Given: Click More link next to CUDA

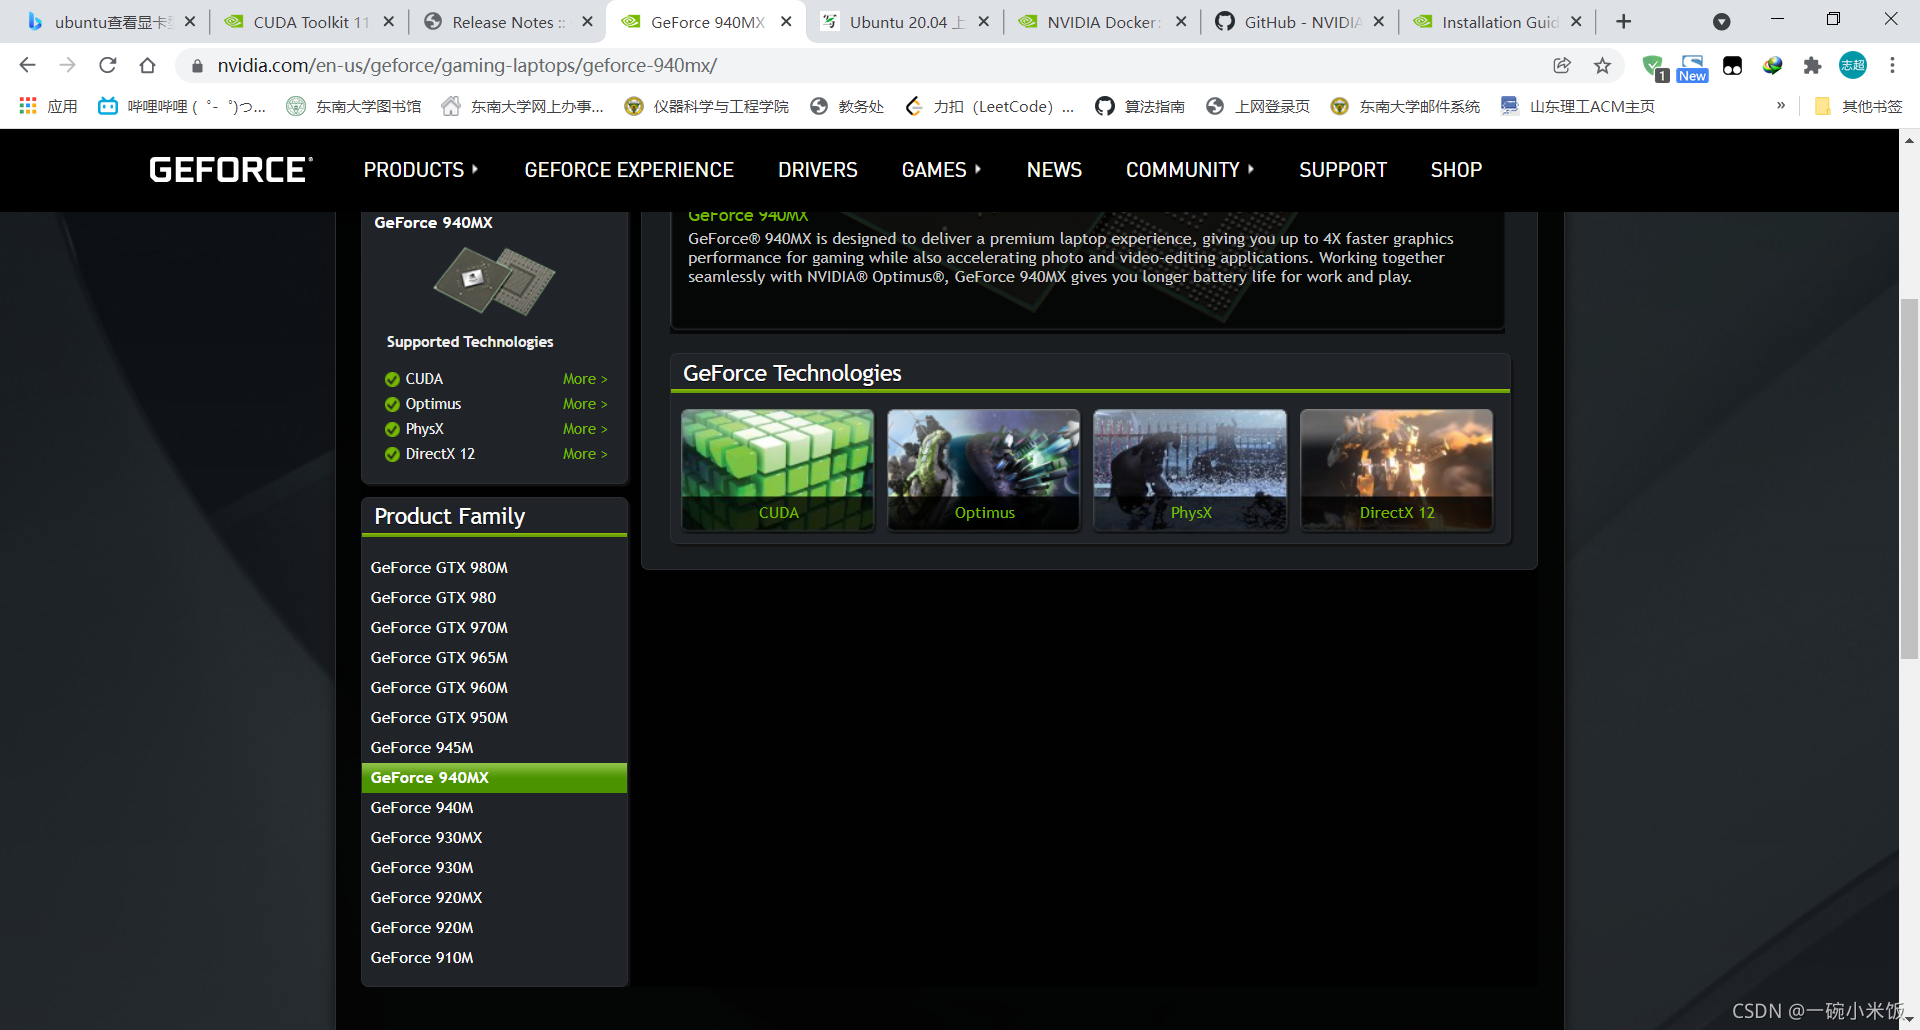Looking at the screenshot, I should click(585, 379).
